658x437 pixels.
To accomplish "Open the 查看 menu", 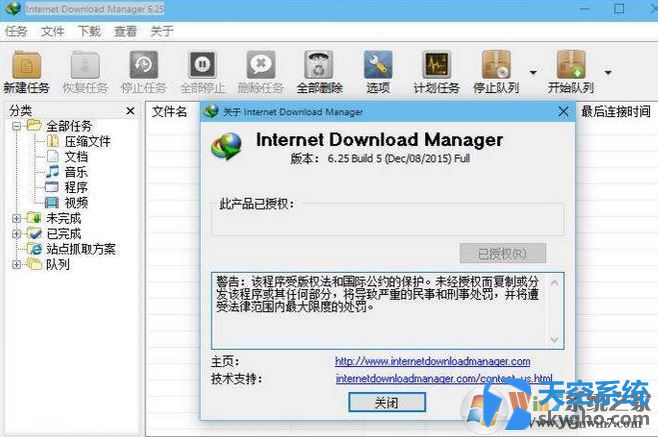I will point(125,31).
